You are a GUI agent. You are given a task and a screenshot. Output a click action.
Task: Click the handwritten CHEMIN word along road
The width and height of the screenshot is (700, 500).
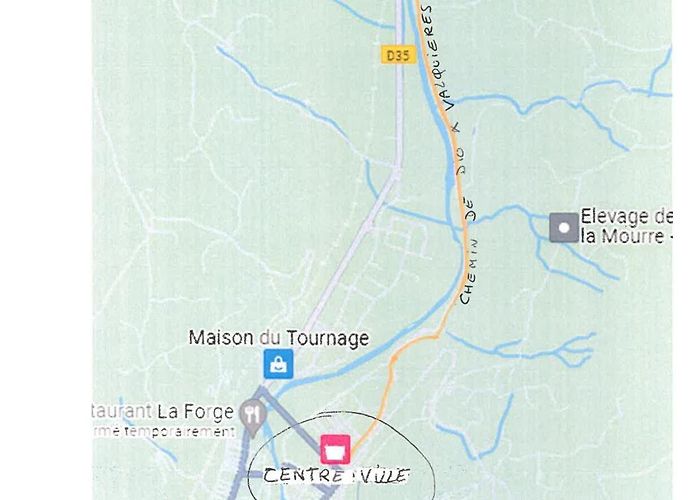(x=468, y=271)
